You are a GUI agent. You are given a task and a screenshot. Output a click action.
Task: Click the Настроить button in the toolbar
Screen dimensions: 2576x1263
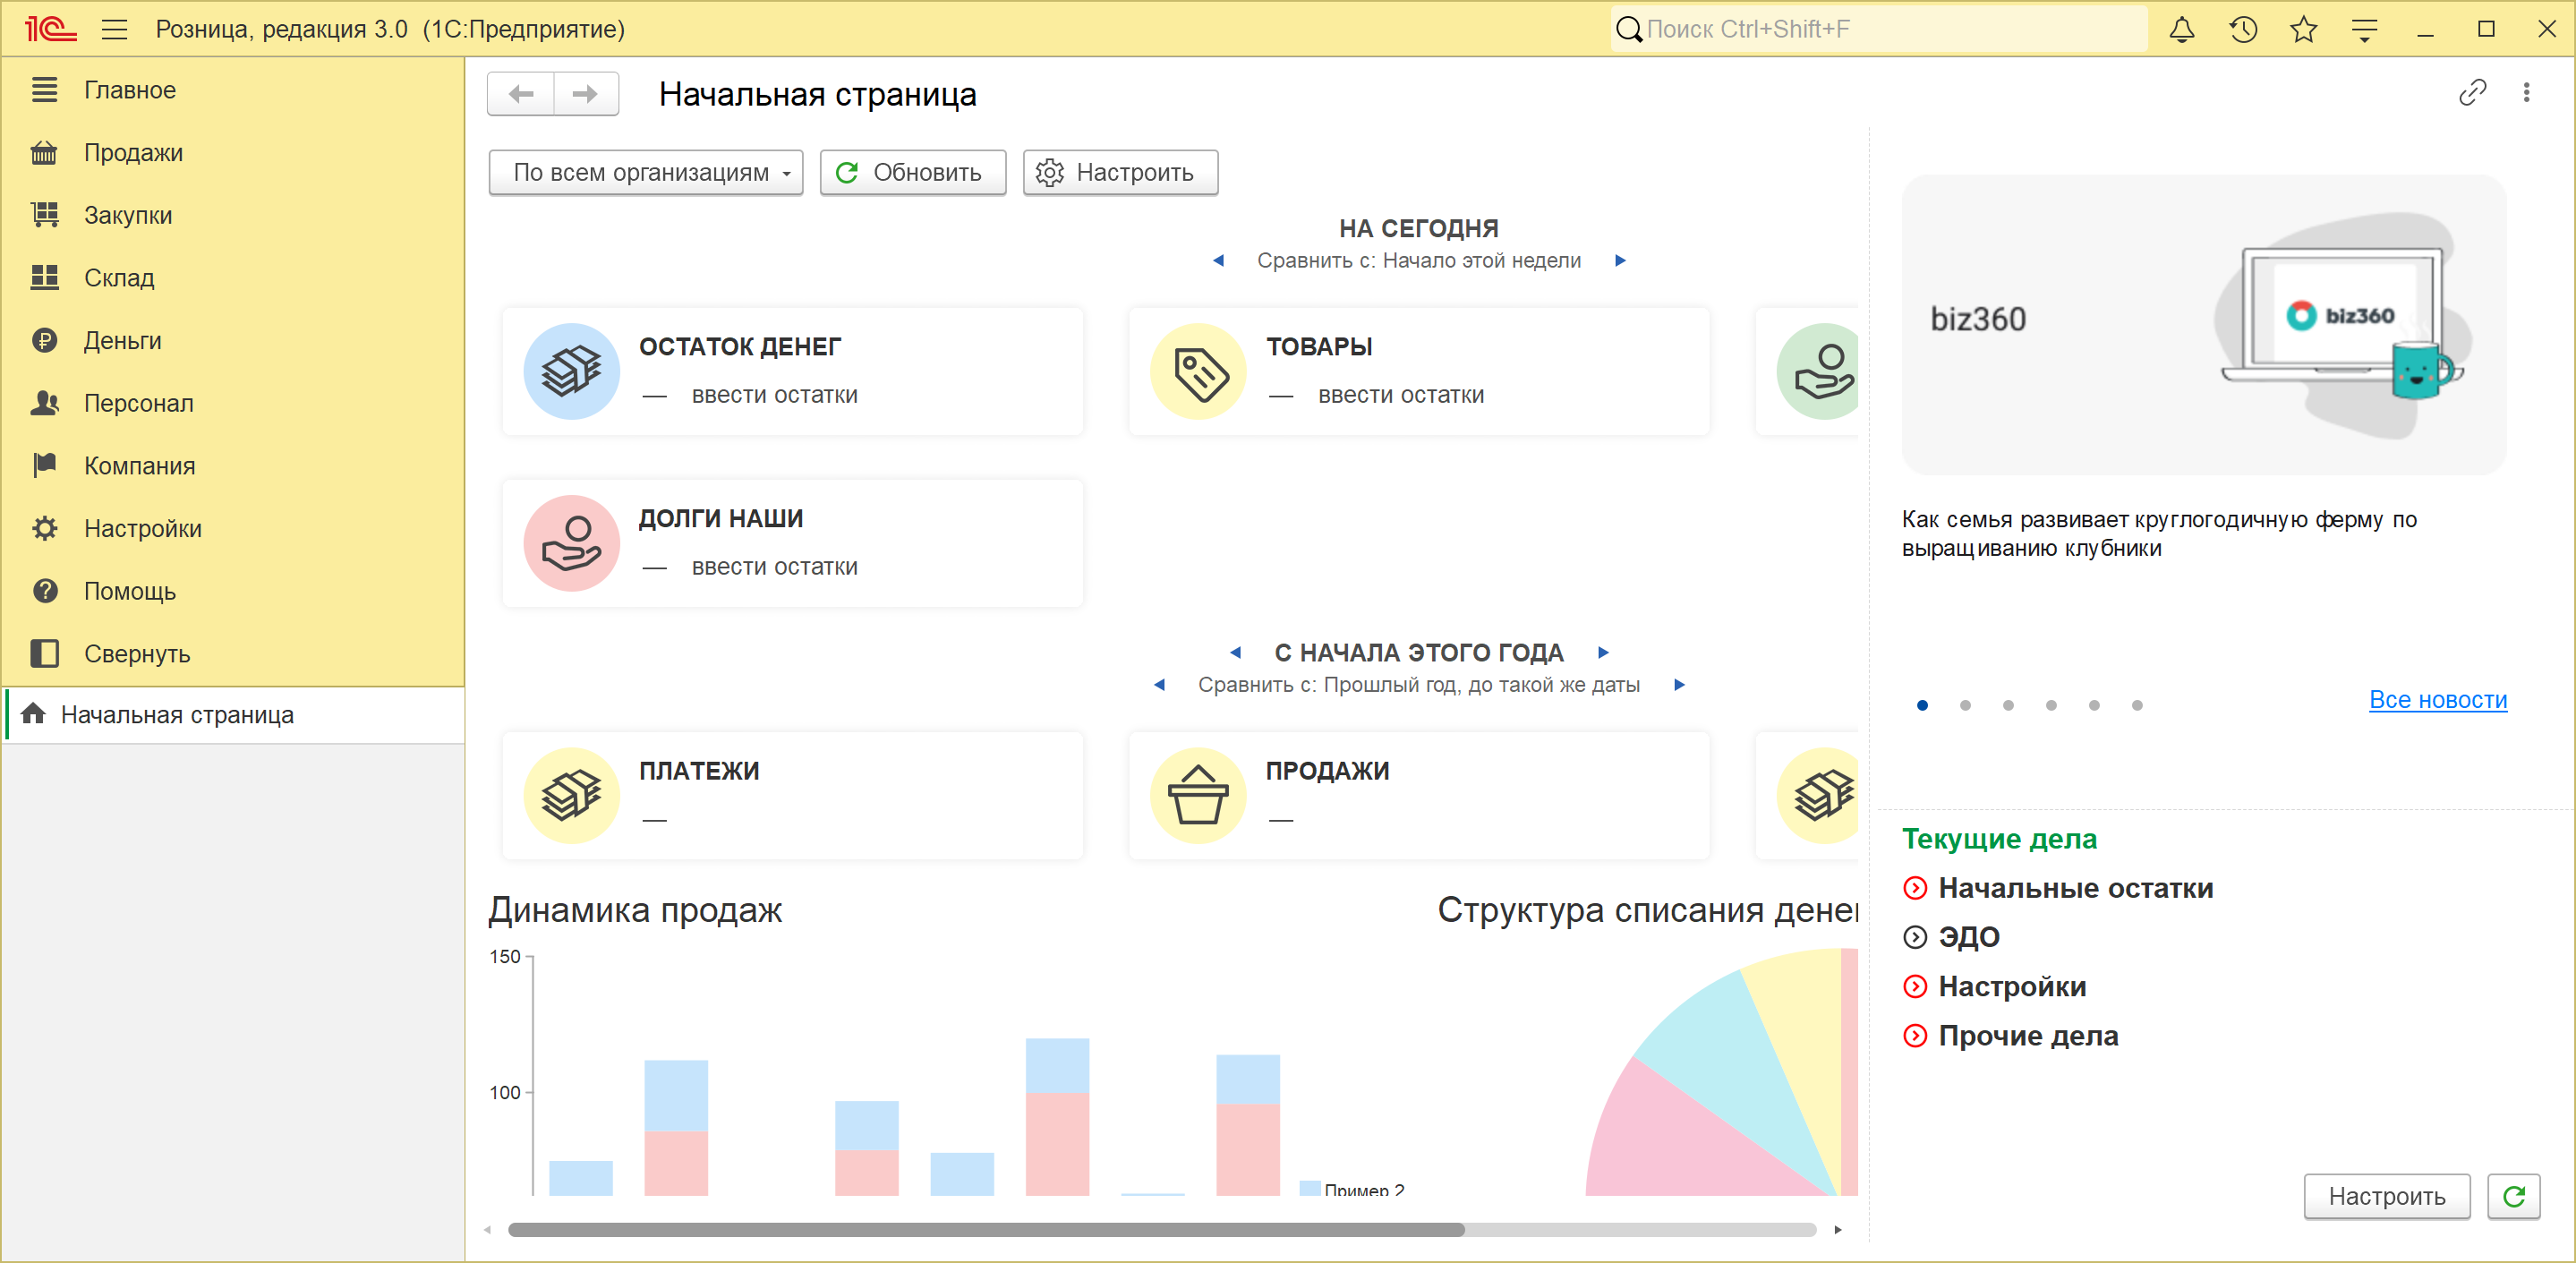1120,173
